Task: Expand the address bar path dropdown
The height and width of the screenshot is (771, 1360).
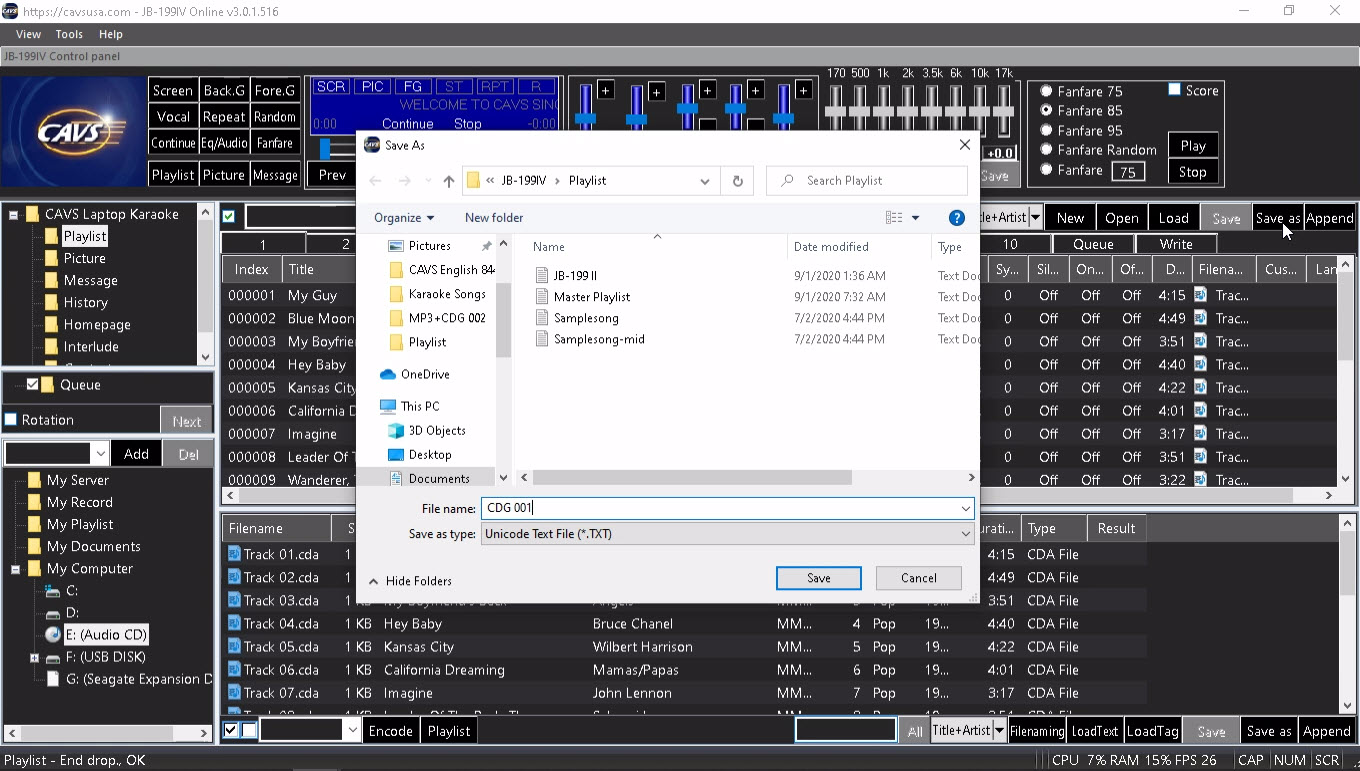Action: pos(705,181)
